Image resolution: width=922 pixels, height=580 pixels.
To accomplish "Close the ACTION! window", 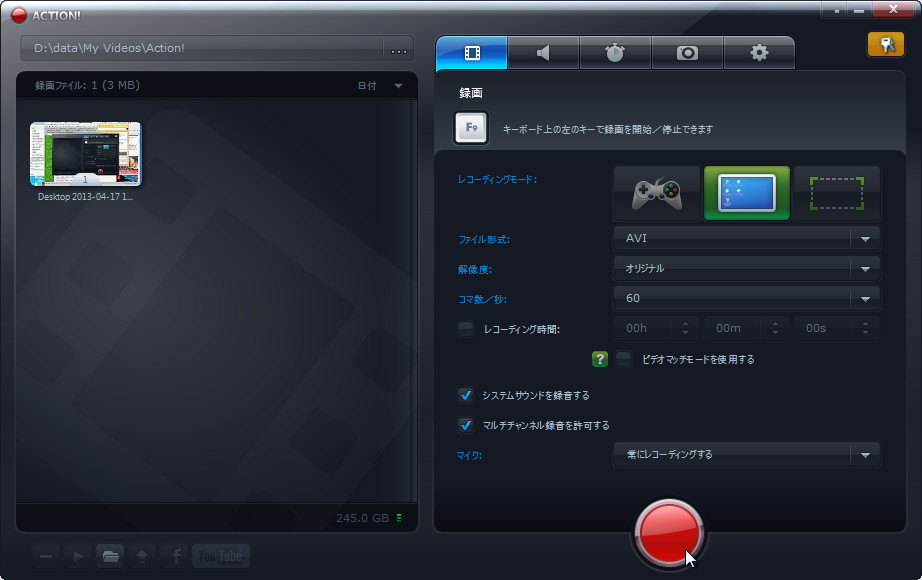I will 893,9.
